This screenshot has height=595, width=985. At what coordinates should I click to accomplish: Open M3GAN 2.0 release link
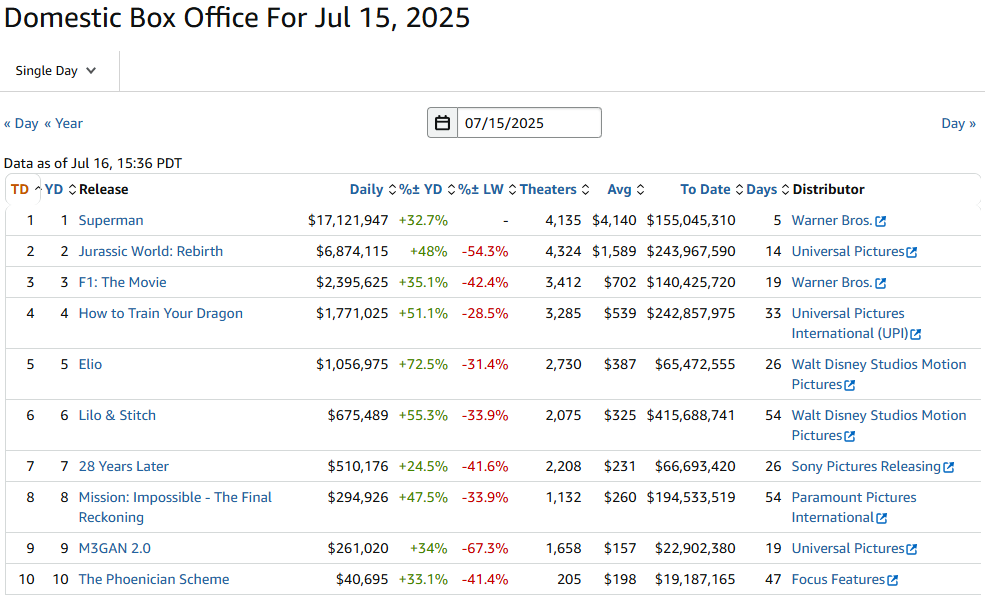coord(114,549)
